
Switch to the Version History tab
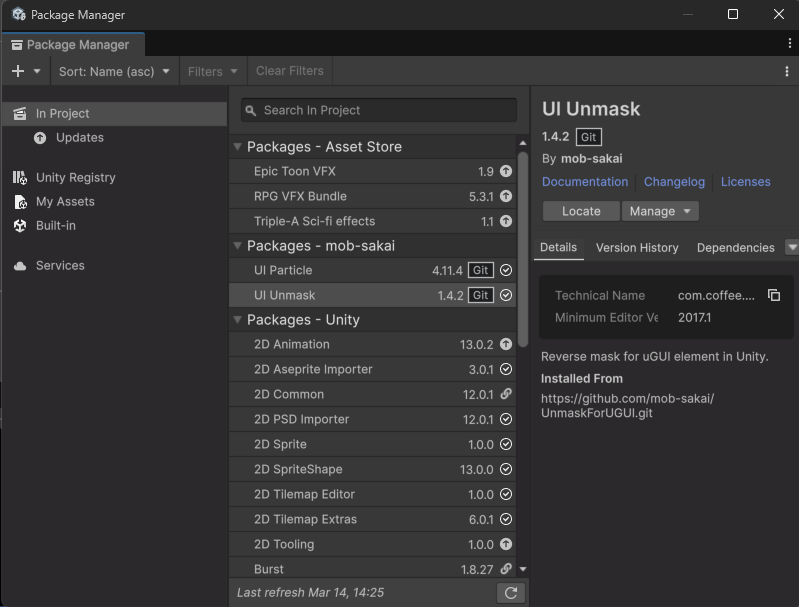click(x=637, y=248)
